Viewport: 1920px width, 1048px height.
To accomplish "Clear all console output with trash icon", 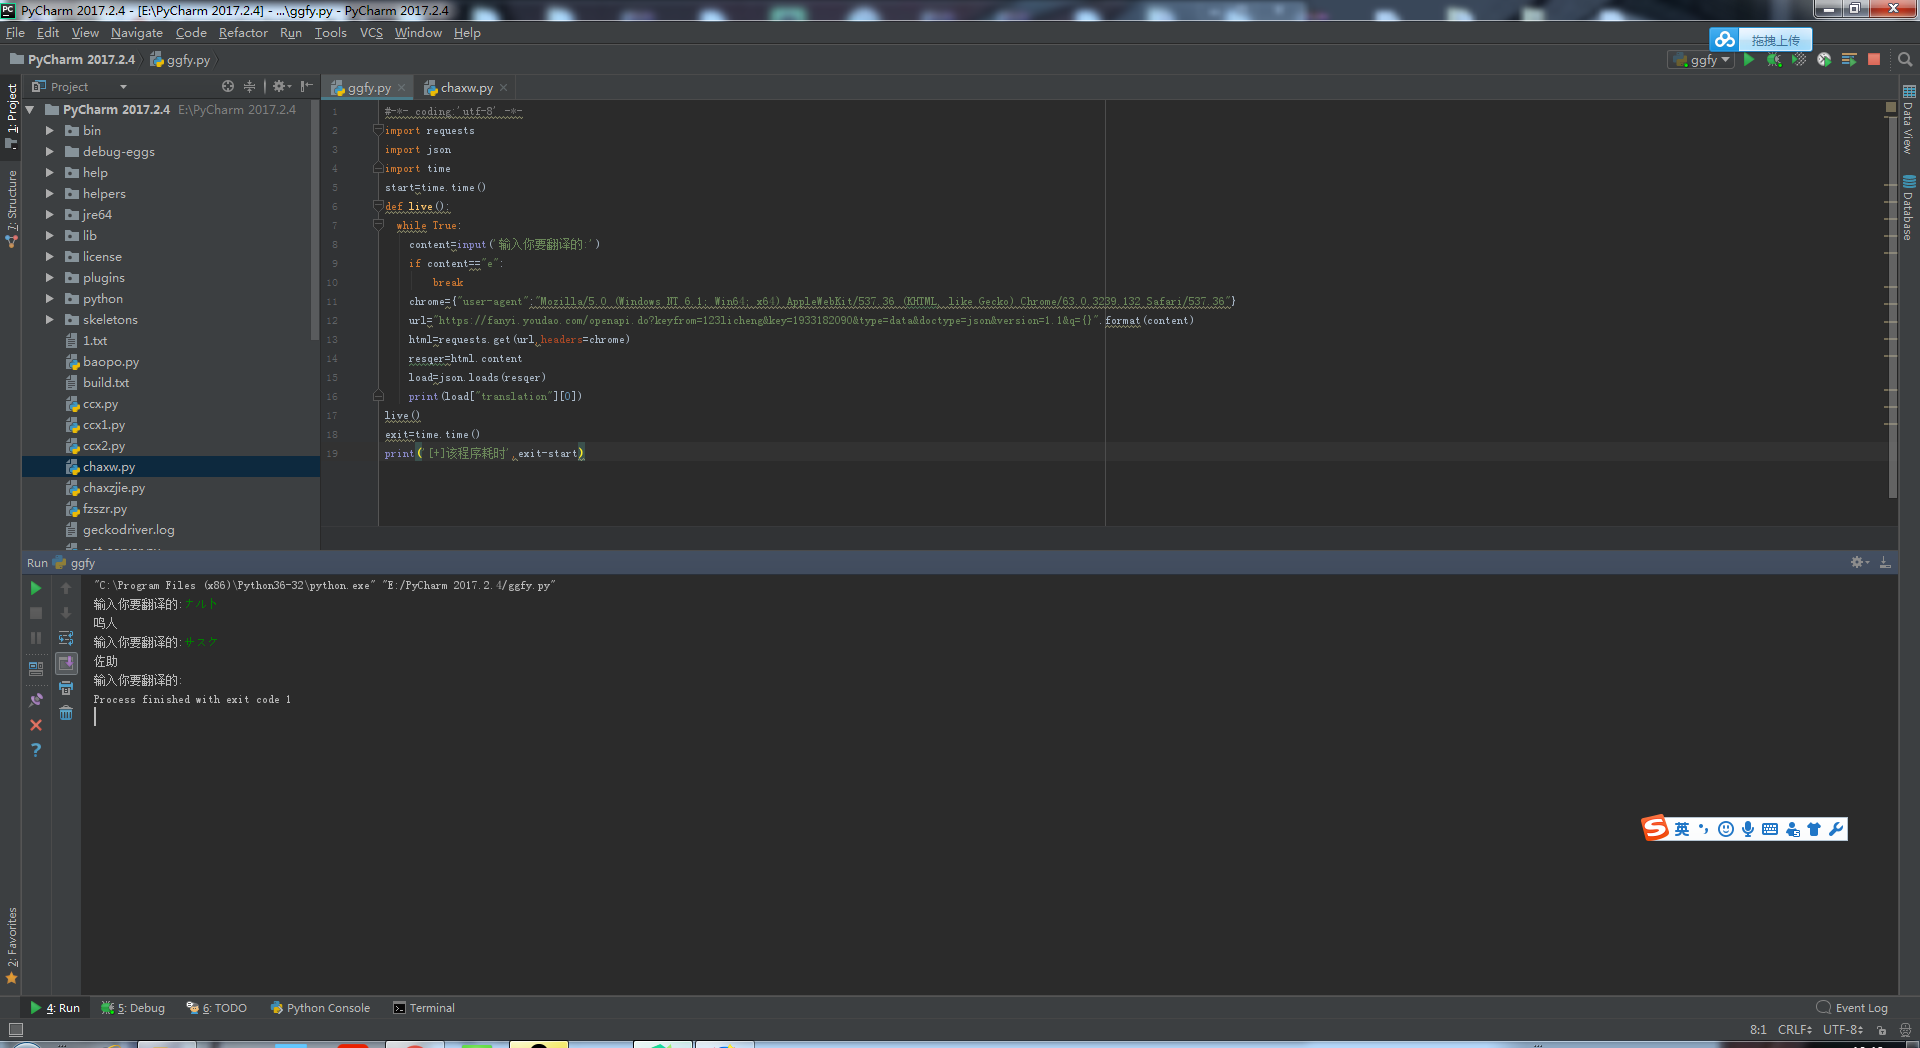I will tap(66, 713).
